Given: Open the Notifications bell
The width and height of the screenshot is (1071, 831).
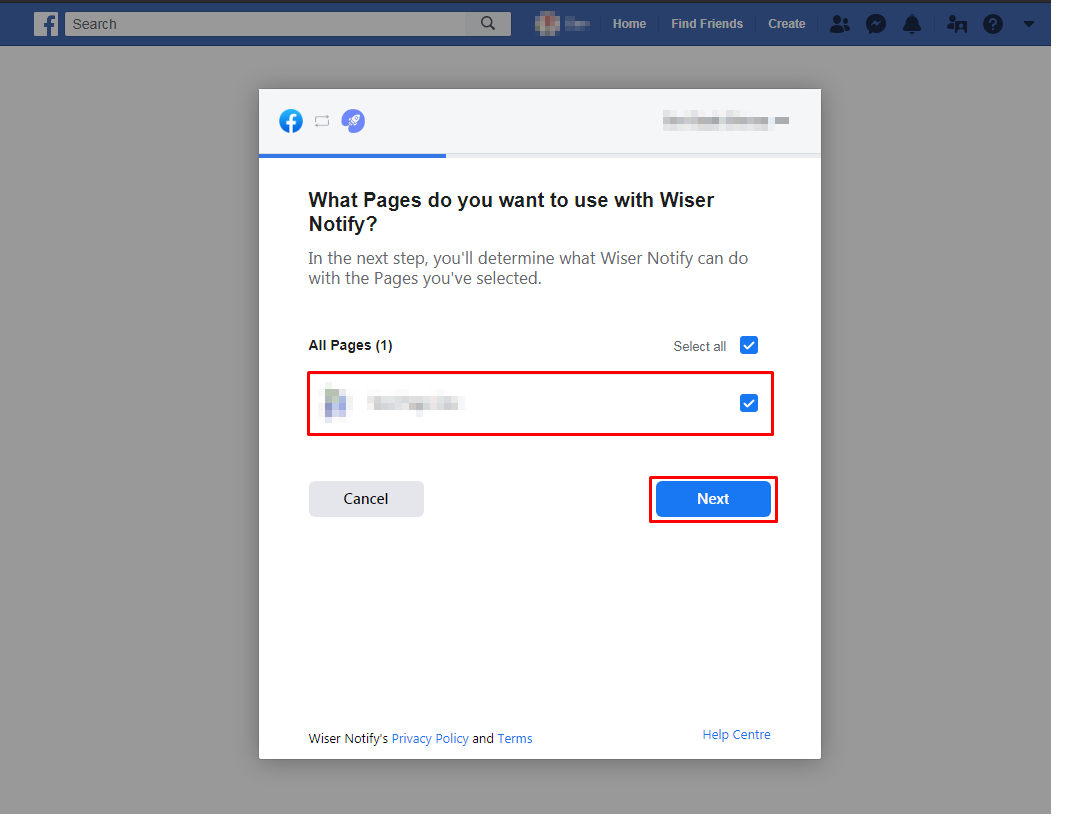Looking at the screenshot, I should pos(912,25).
